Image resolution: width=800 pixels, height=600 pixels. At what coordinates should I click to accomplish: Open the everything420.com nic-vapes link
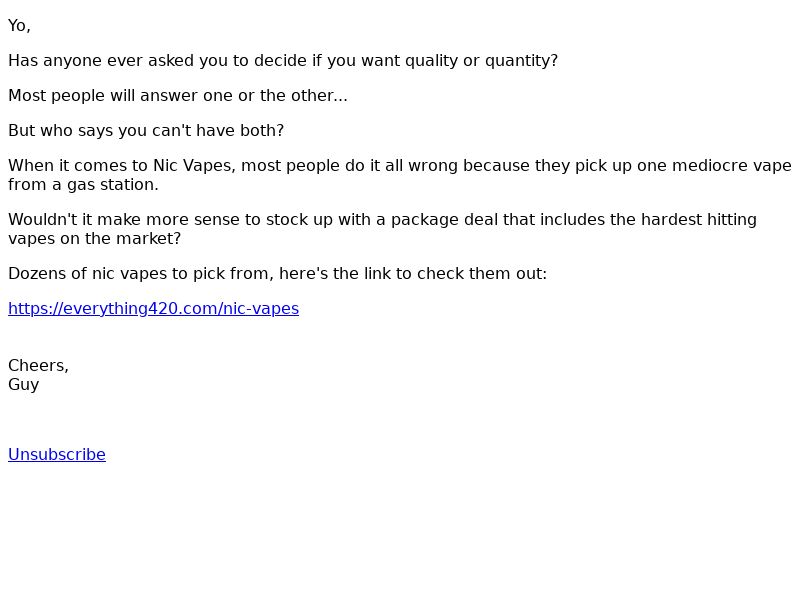click(x=154, y=309)
